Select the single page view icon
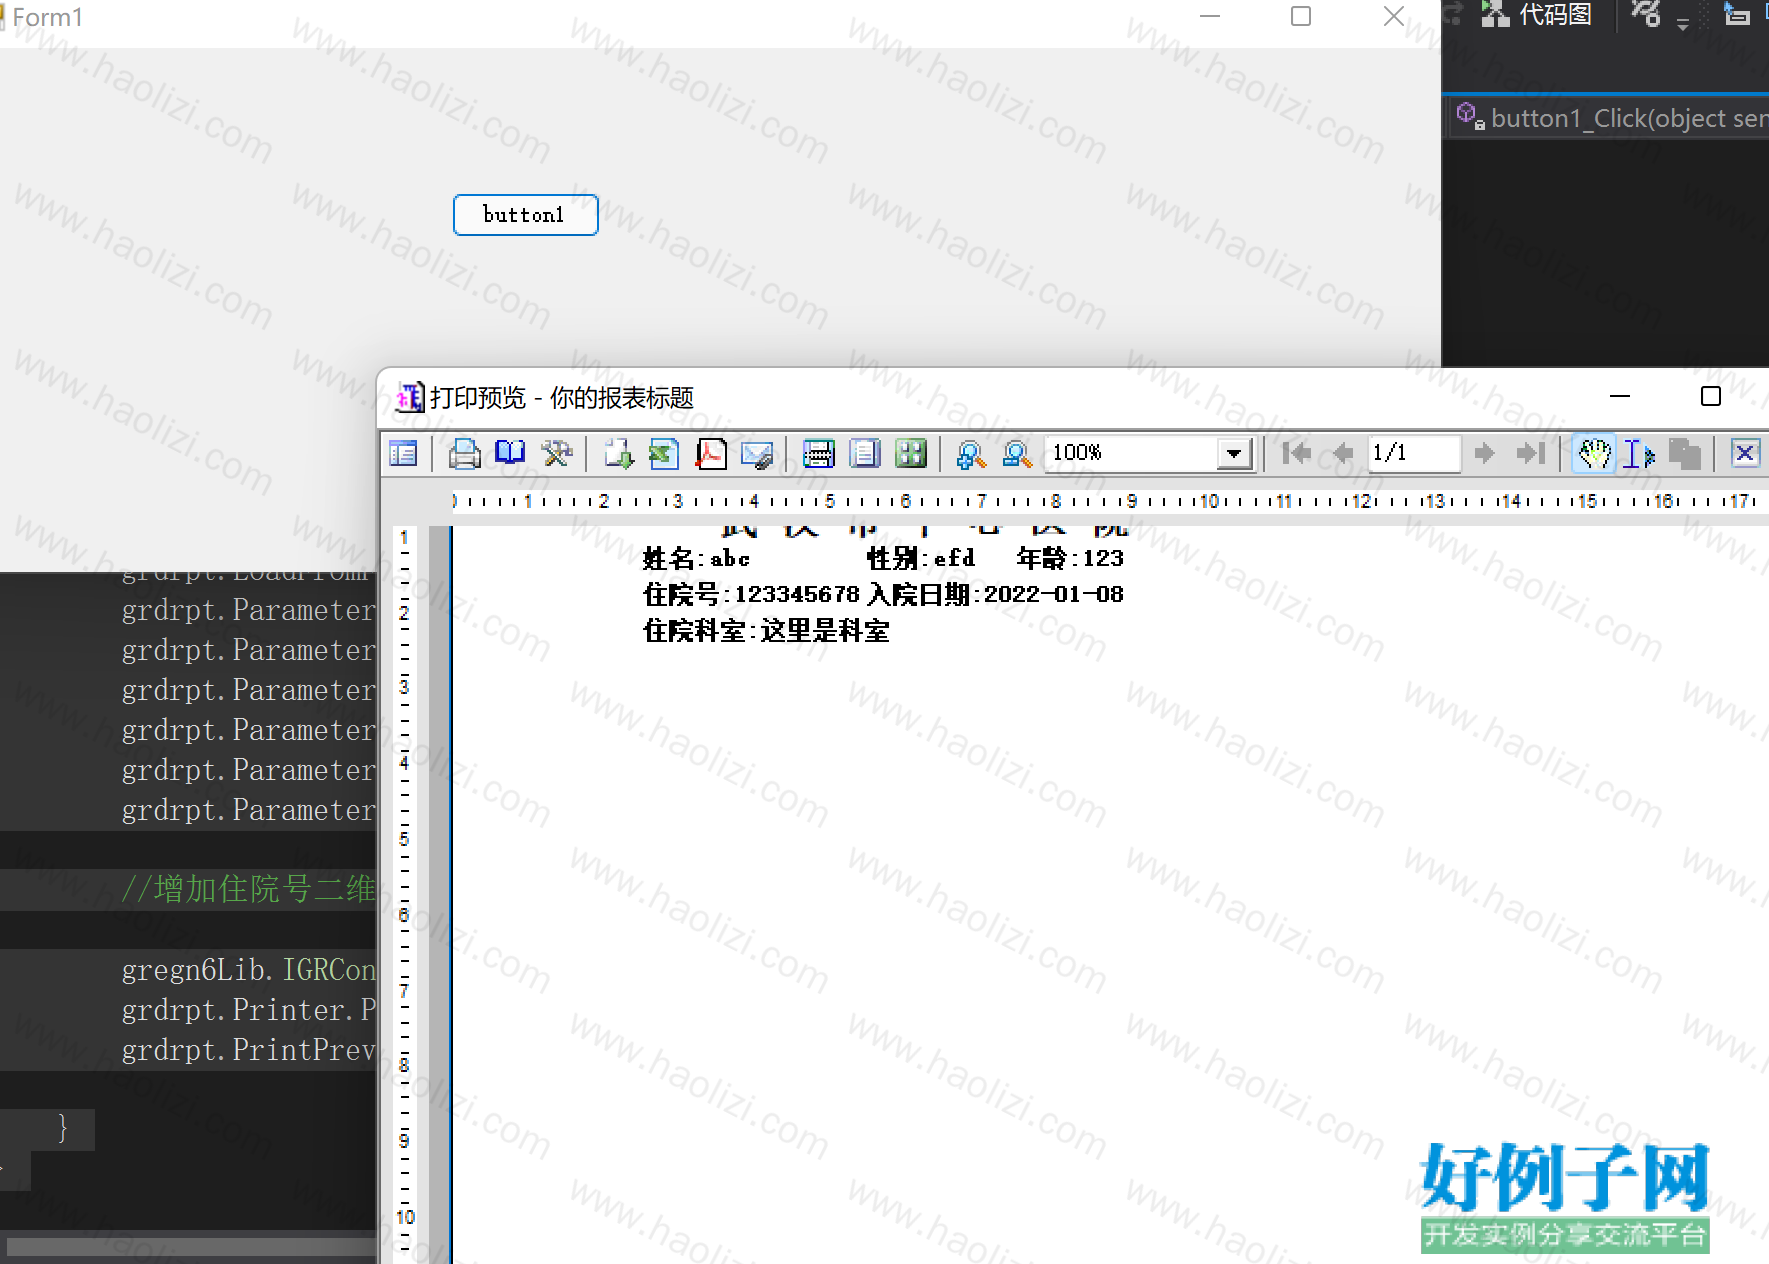Screen dimensions: 1769x1264 (865, 454)
